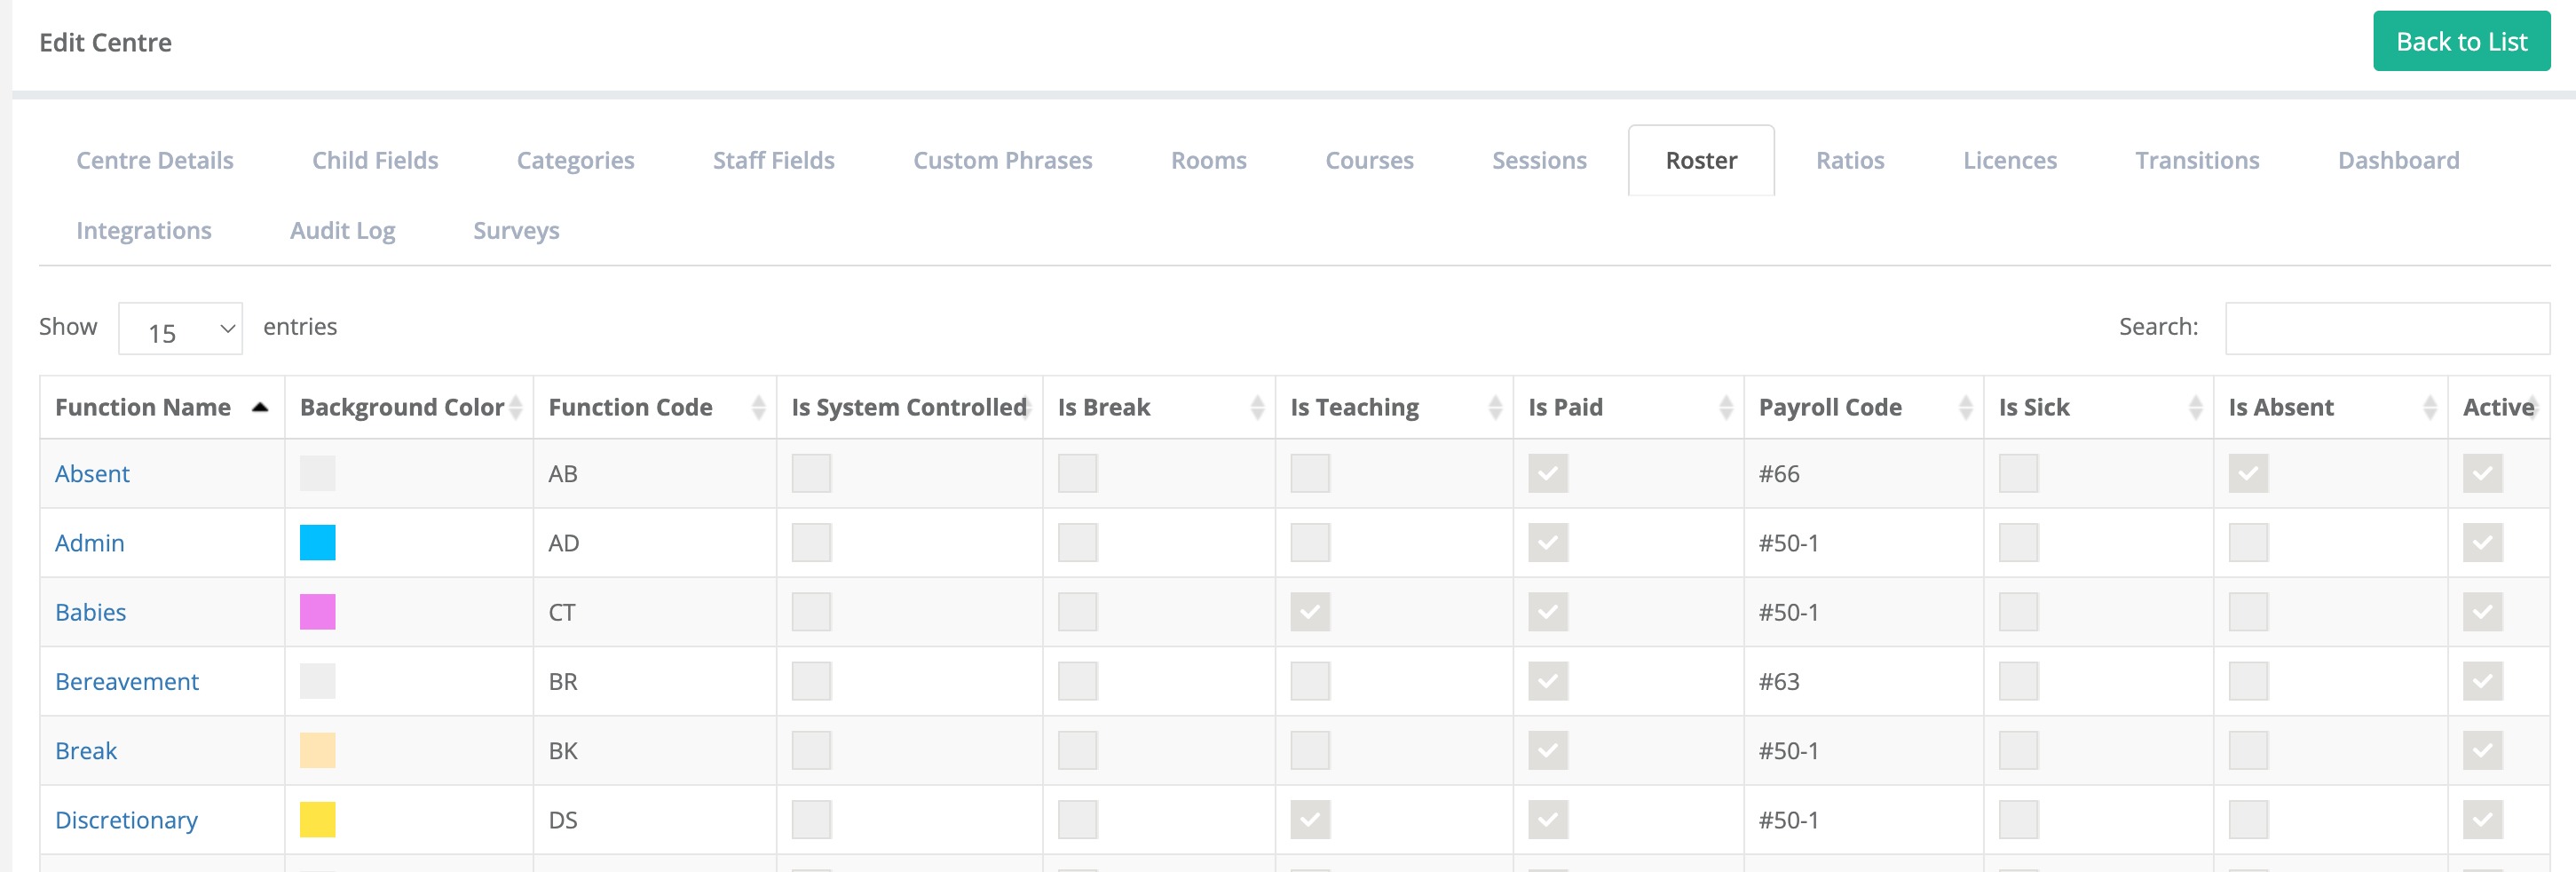Viewport: 2576px width, 872px height.
Task: Click the Is System Controlled column header
Action: (x=909, y=407)
